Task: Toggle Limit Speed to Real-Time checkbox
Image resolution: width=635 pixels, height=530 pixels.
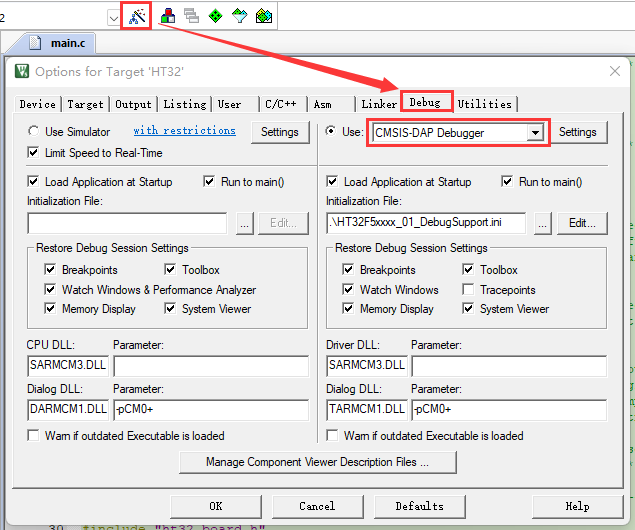Action: click(x=35, y=153)
